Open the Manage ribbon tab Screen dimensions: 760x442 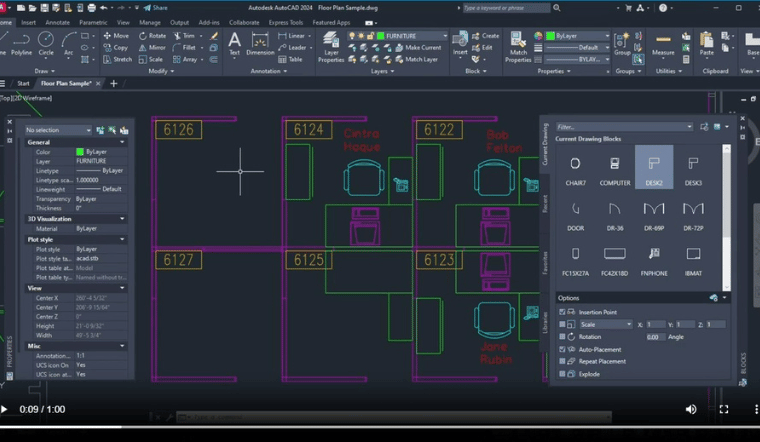click(x=150, y=22)
